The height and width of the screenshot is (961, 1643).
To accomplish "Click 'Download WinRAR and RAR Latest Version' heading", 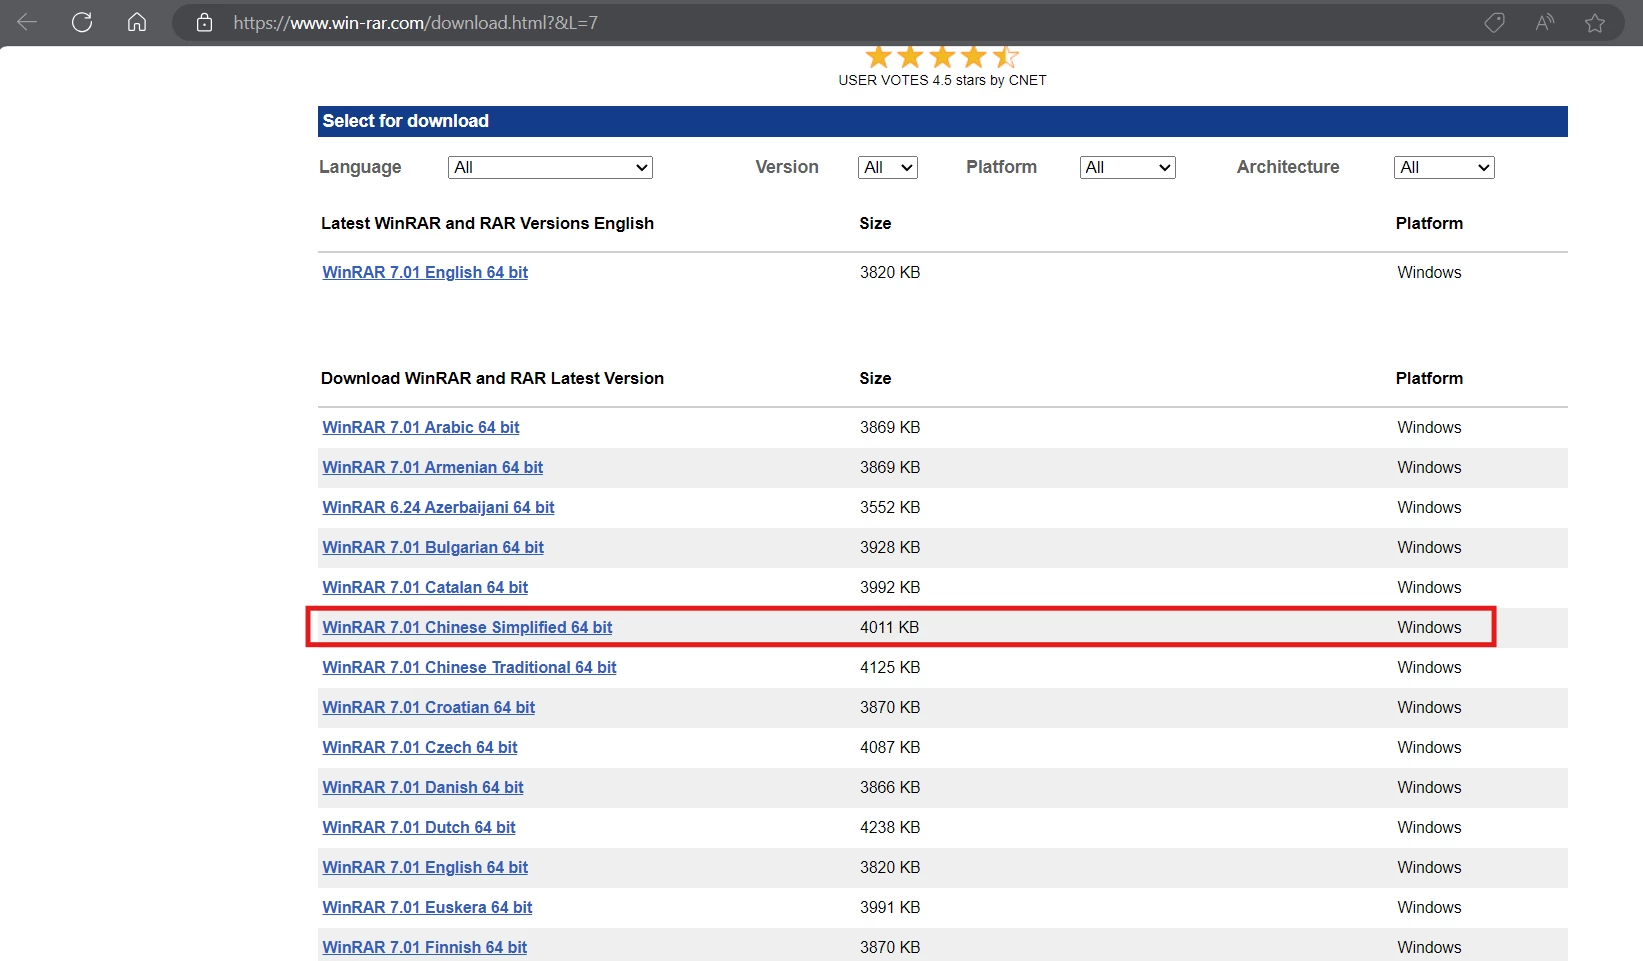I will tap(492, 378).
